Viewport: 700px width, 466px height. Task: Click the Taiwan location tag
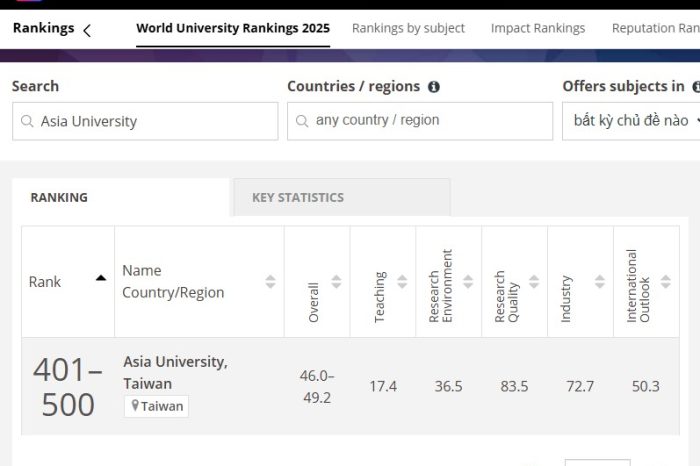(x=157, y=406)
